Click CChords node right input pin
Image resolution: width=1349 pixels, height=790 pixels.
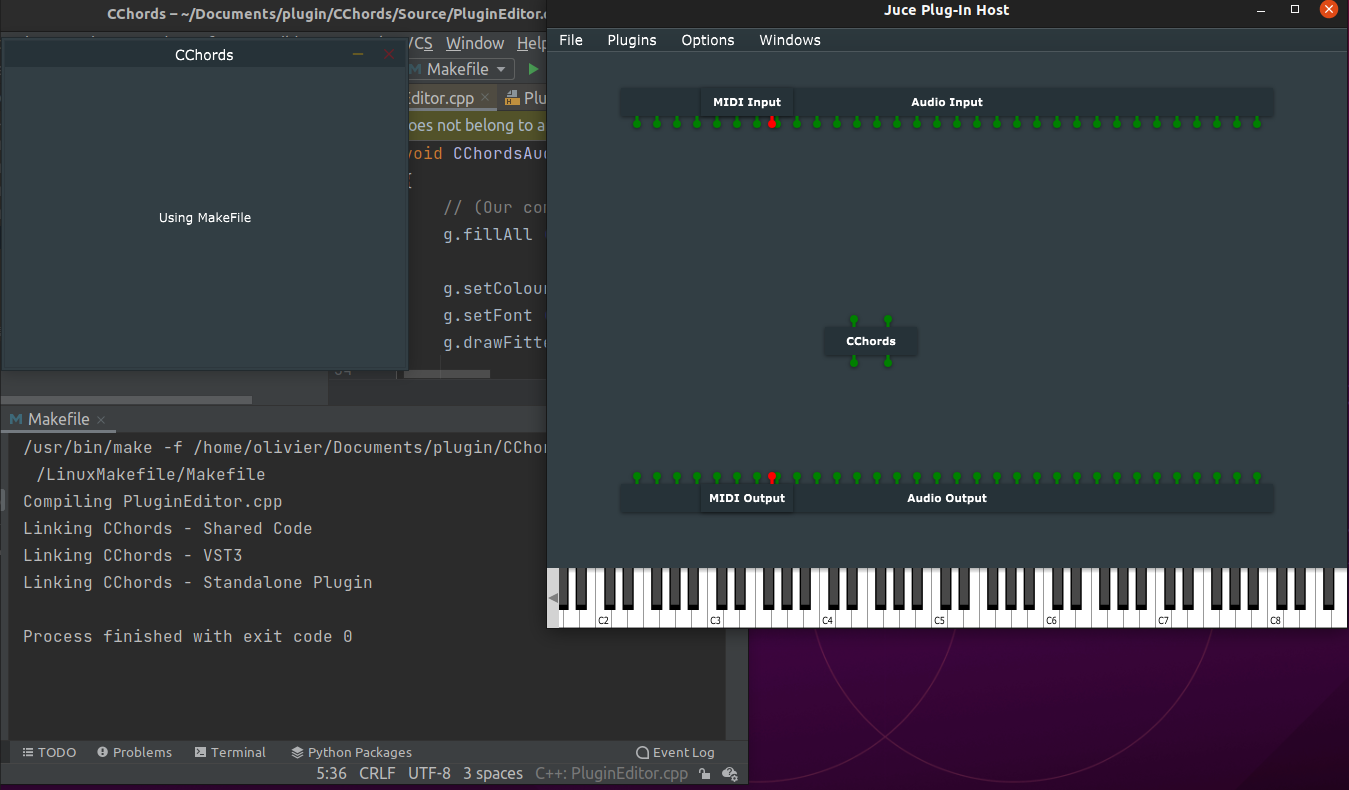(888, 321)
